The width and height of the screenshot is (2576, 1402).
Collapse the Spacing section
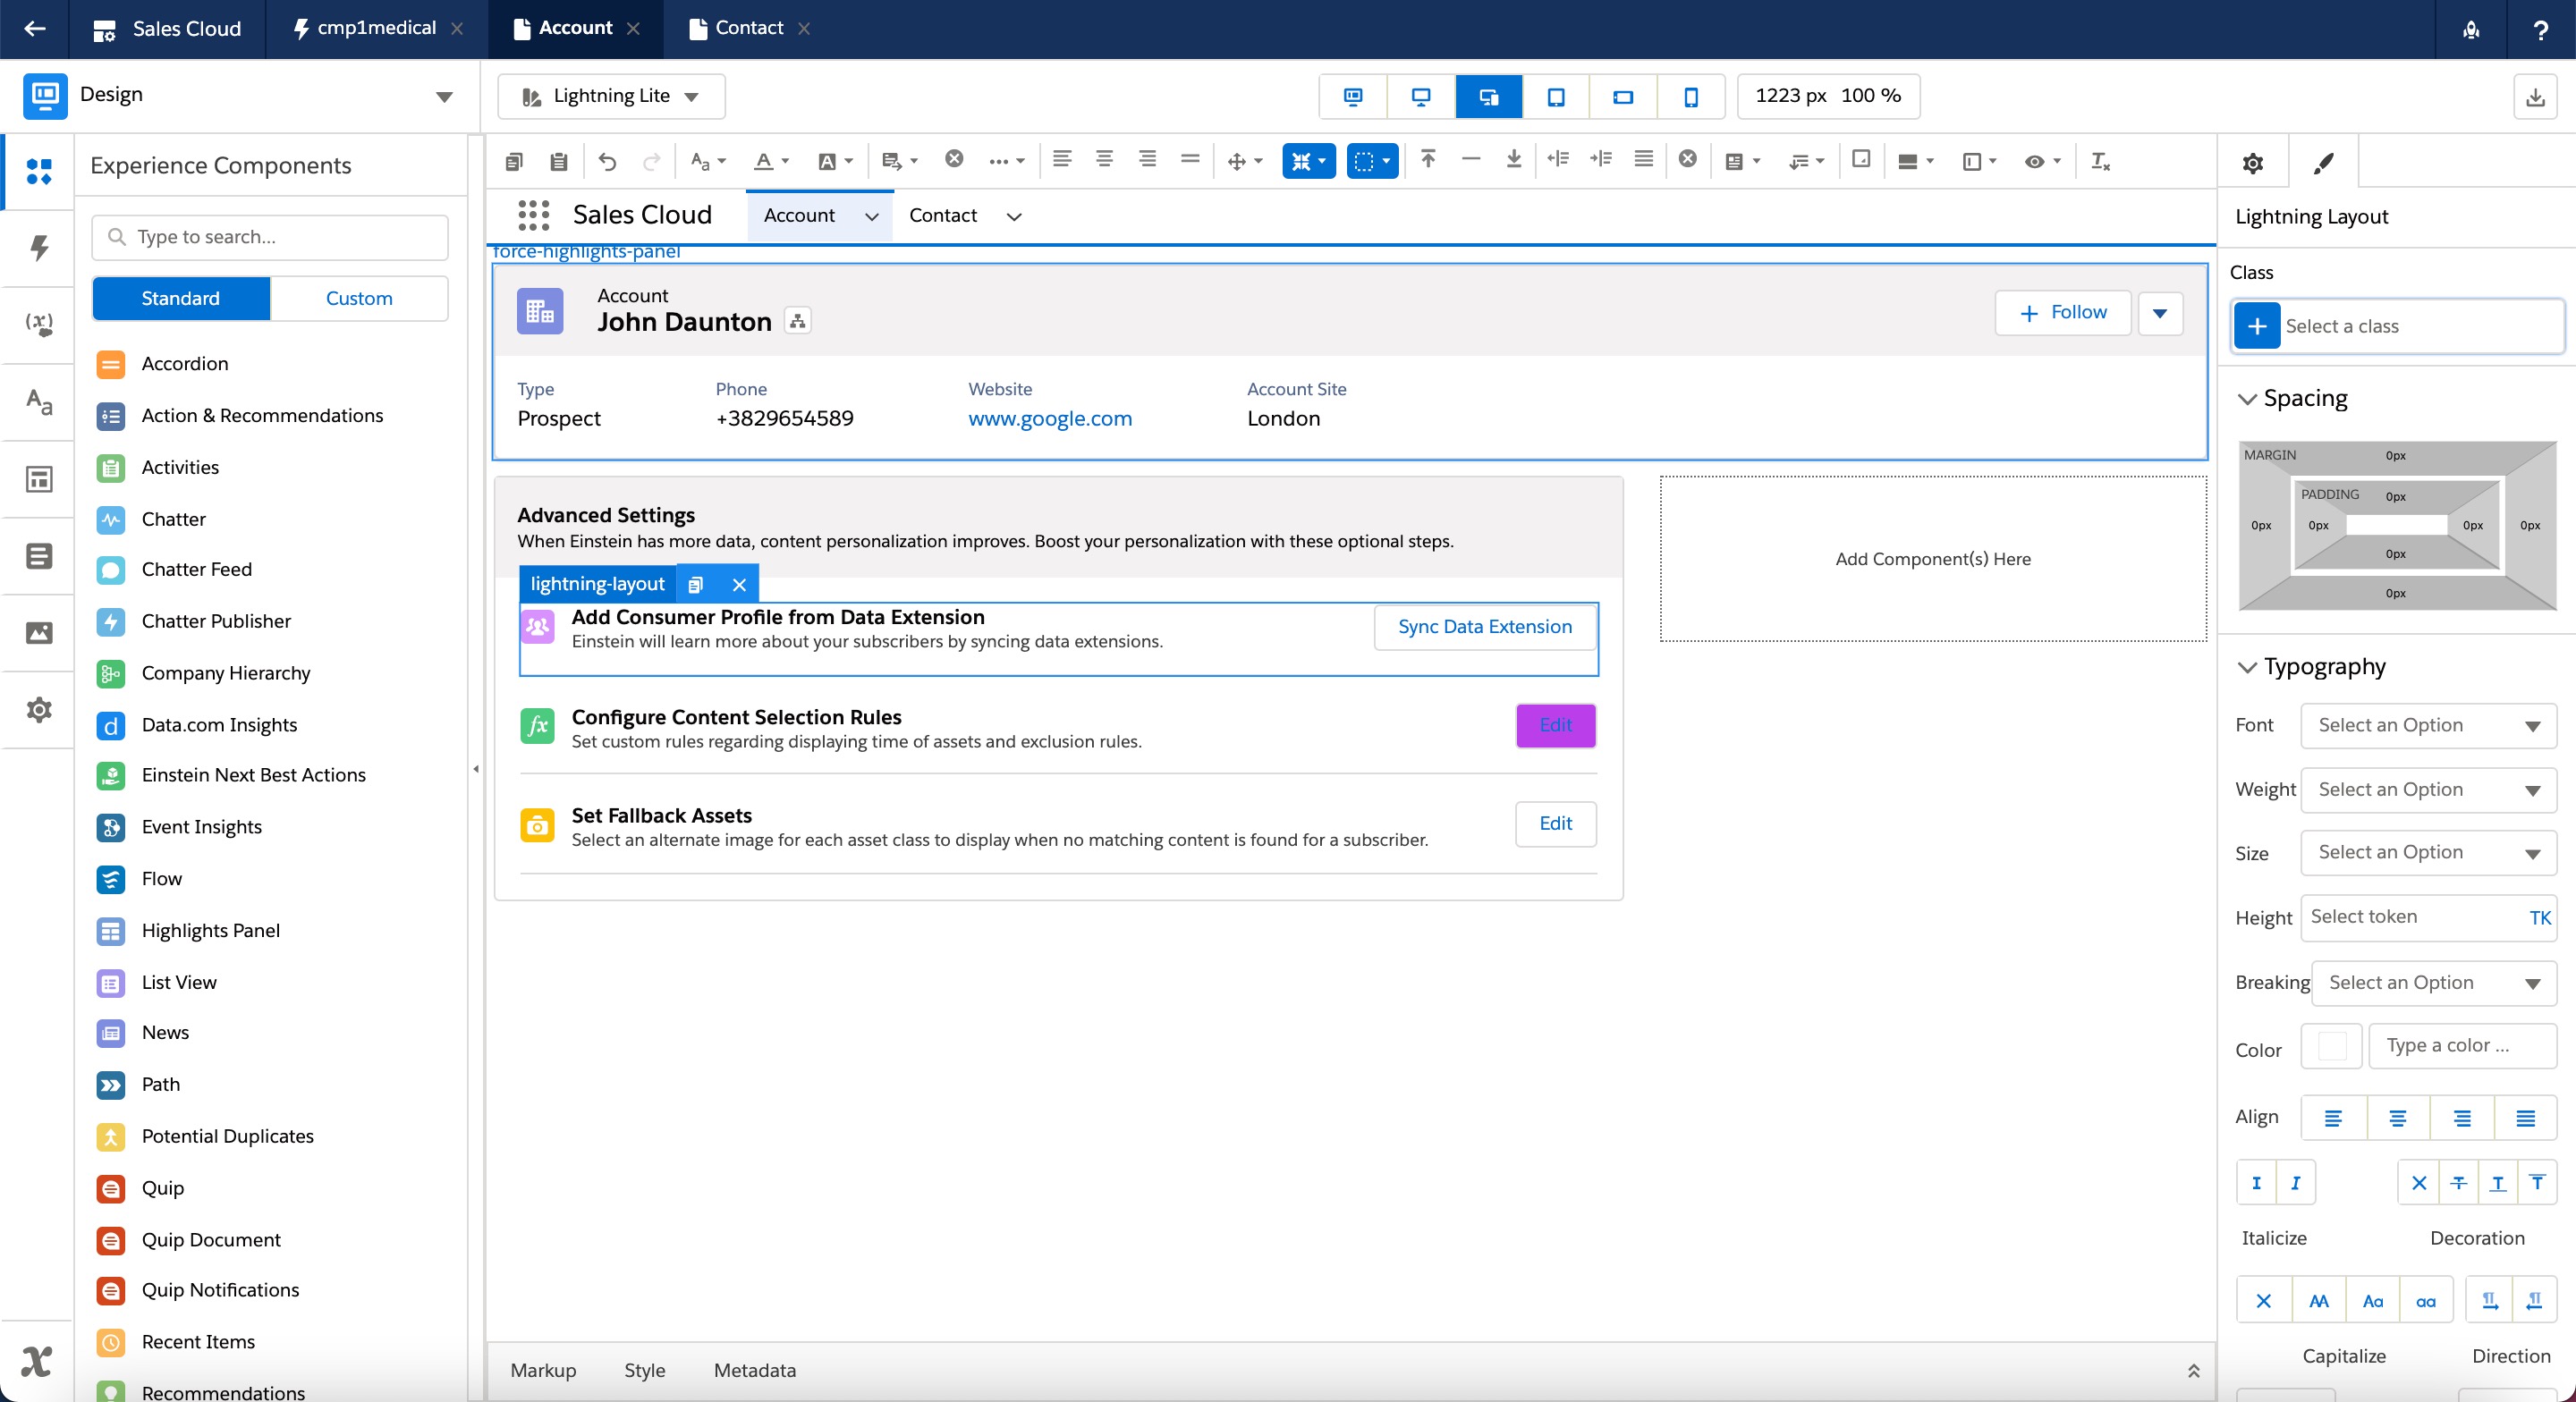click(2247, 399)
